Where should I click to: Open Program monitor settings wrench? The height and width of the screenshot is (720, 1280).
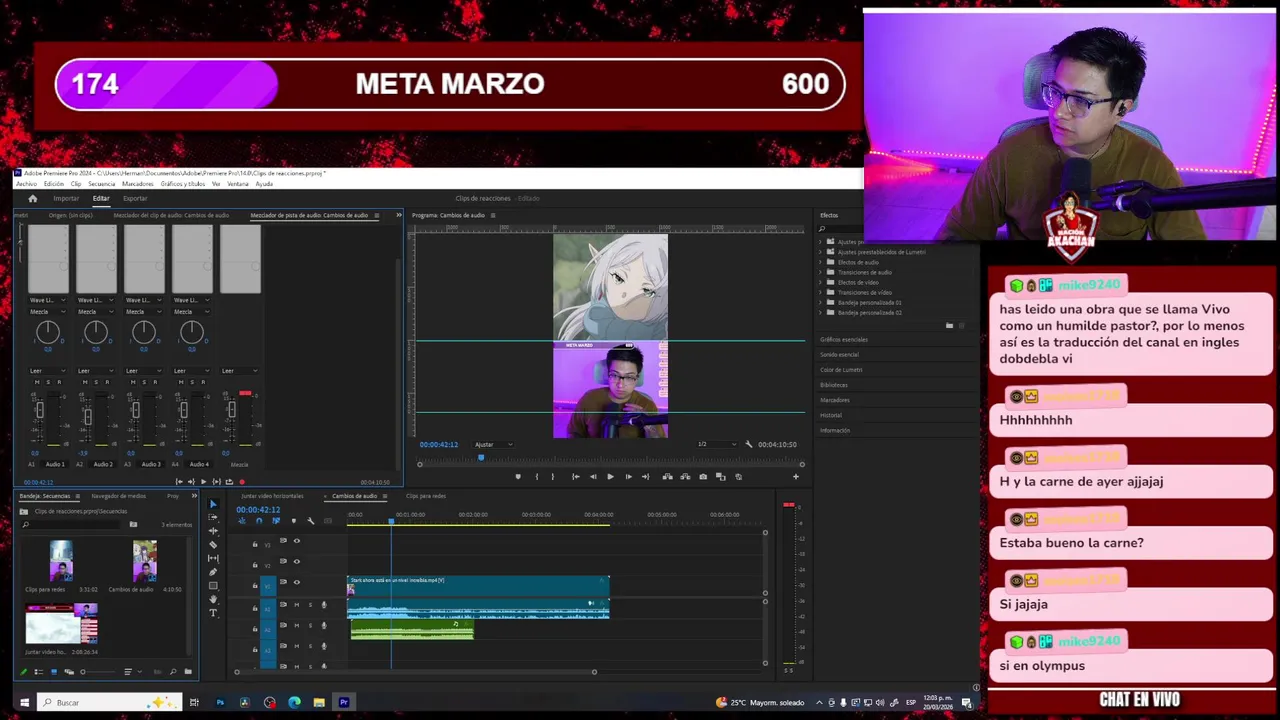pyautogui.click(x=749, y=444)
